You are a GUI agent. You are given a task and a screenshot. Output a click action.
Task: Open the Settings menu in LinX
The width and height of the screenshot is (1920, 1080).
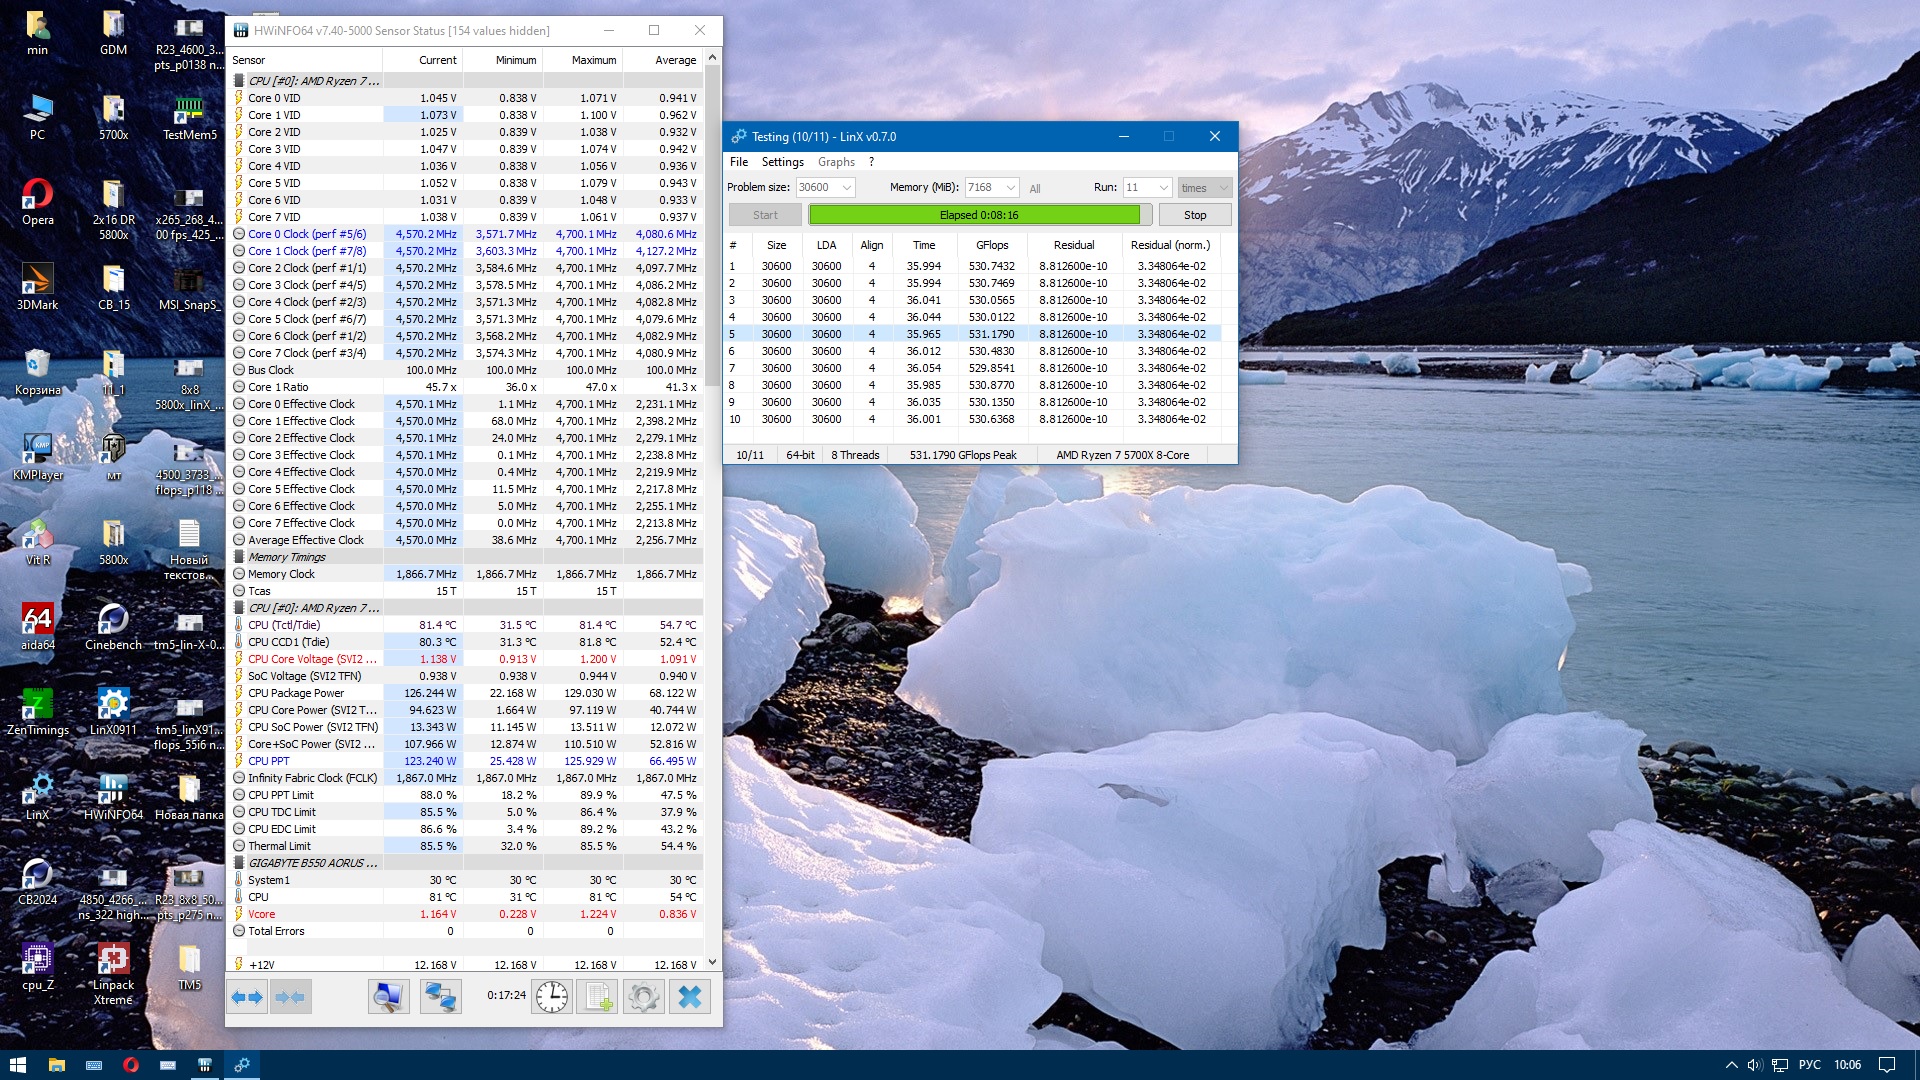782,162
